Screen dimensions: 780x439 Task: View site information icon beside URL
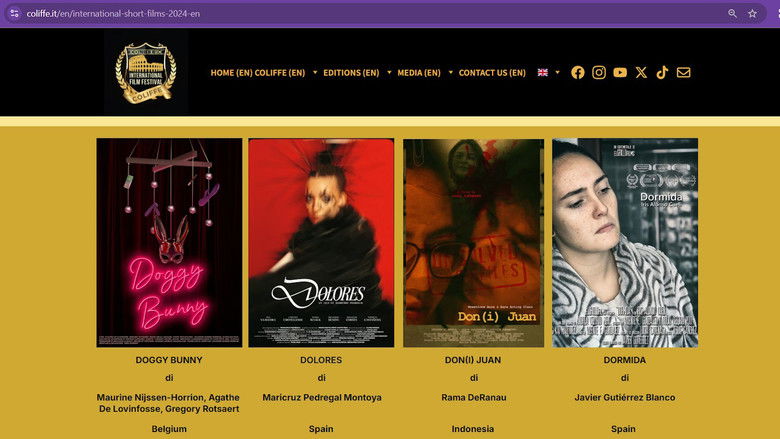(x=14, y=13)
